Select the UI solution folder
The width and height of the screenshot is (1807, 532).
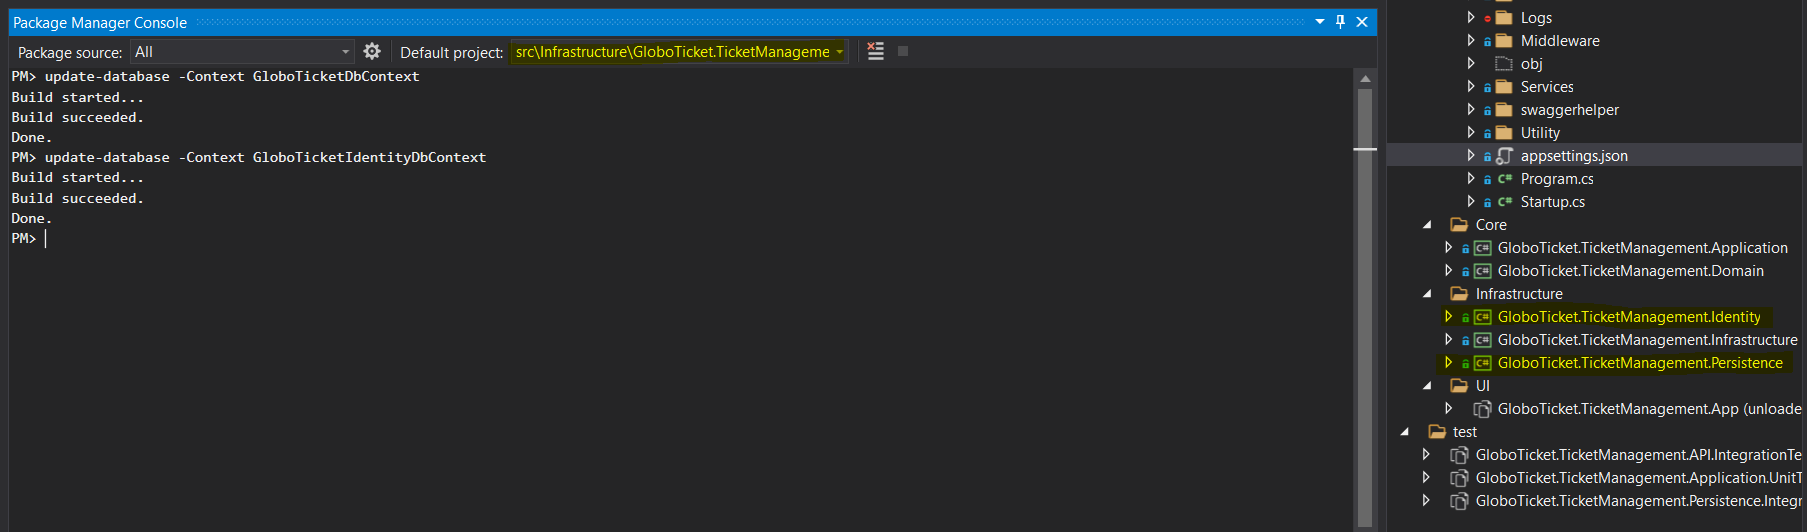1482,386
